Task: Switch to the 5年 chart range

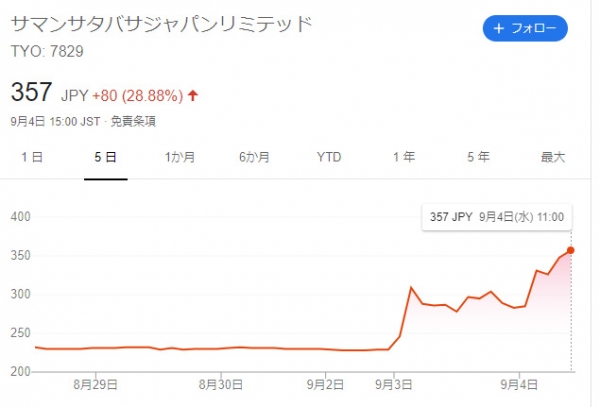Action: click(478, 157)
